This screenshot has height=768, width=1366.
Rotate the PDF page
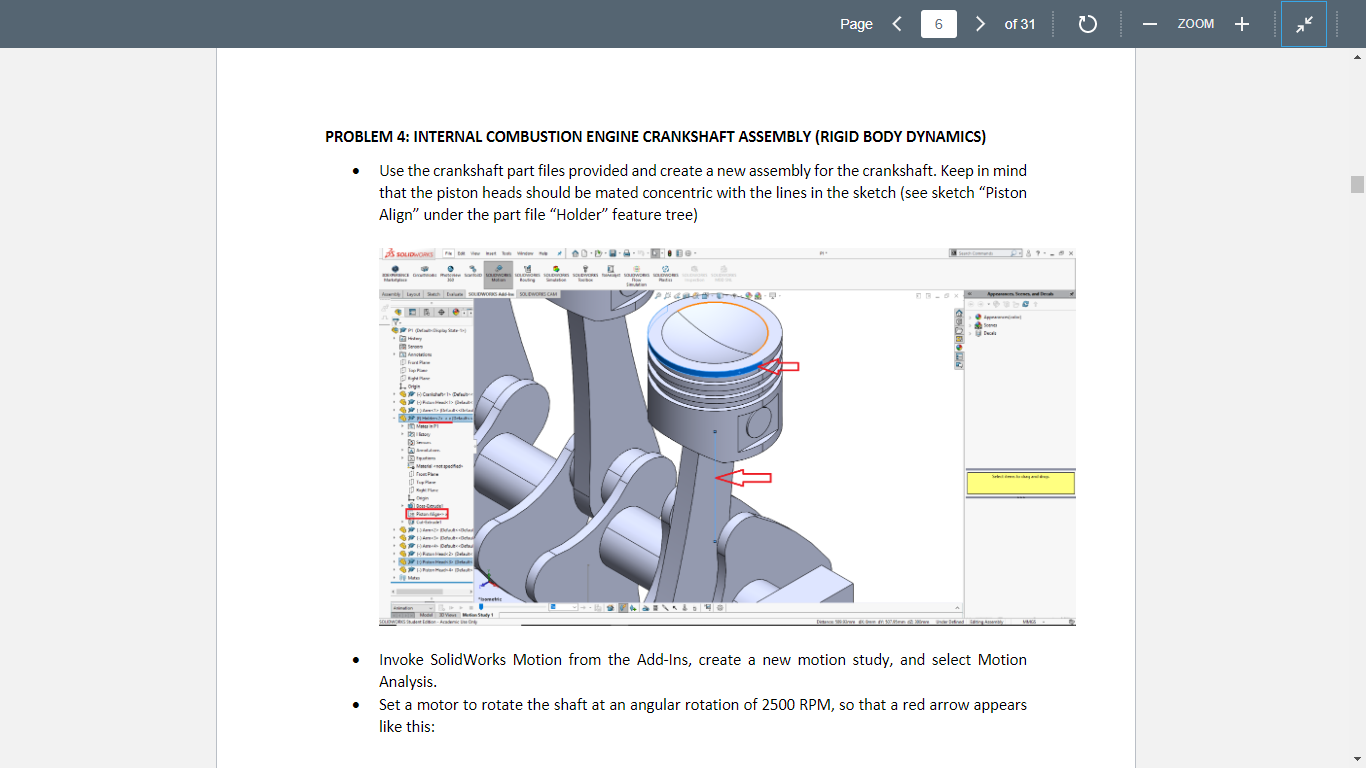pyautogui.click(x=1089, y=23)
